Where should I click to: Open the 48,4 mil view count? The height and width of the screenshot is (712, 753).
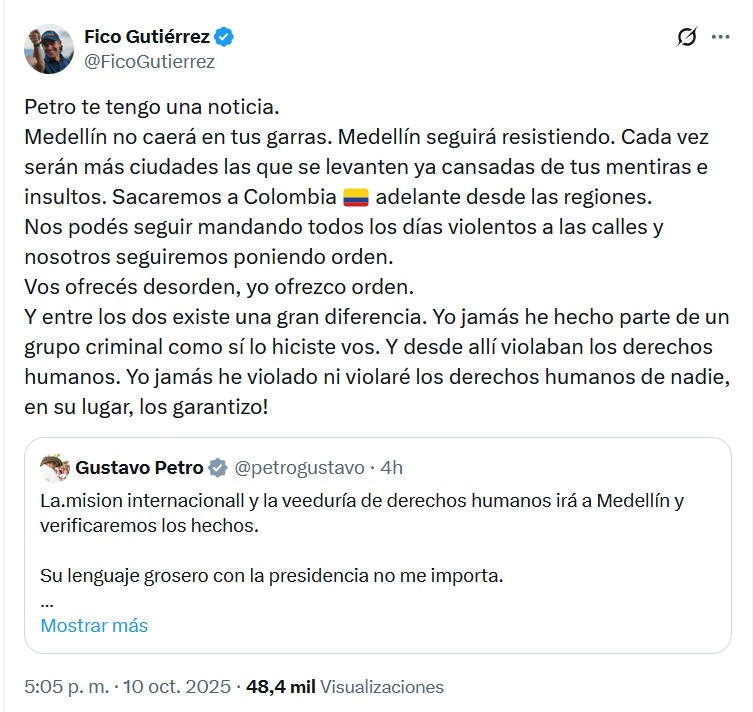tap(281, 687)
